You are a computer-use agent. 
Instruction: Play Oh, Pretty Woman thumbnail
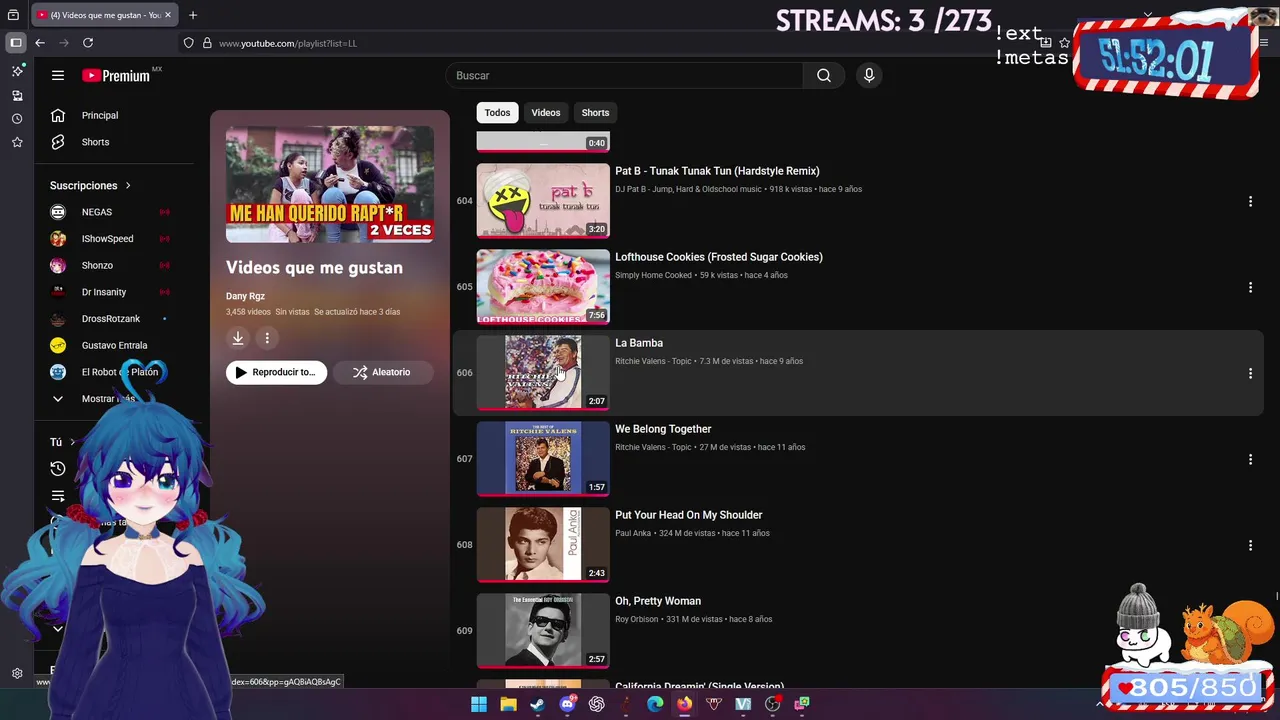pos(543,631)
